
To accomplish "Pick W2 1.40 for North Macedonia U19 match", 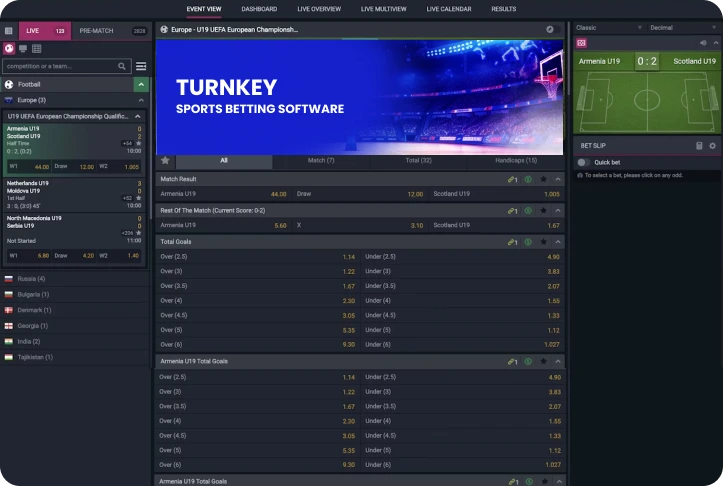I will pos(119,256).
